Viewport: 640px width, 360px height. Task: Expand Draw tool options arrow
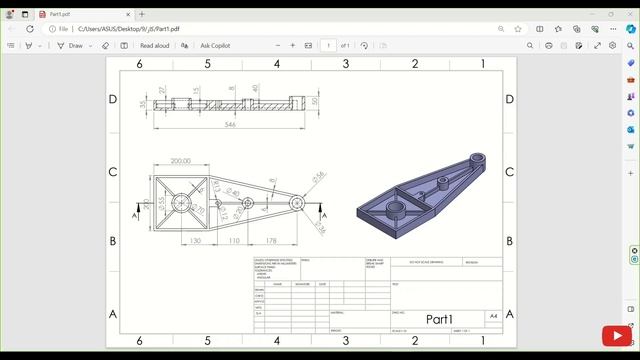tap(90, 46)
